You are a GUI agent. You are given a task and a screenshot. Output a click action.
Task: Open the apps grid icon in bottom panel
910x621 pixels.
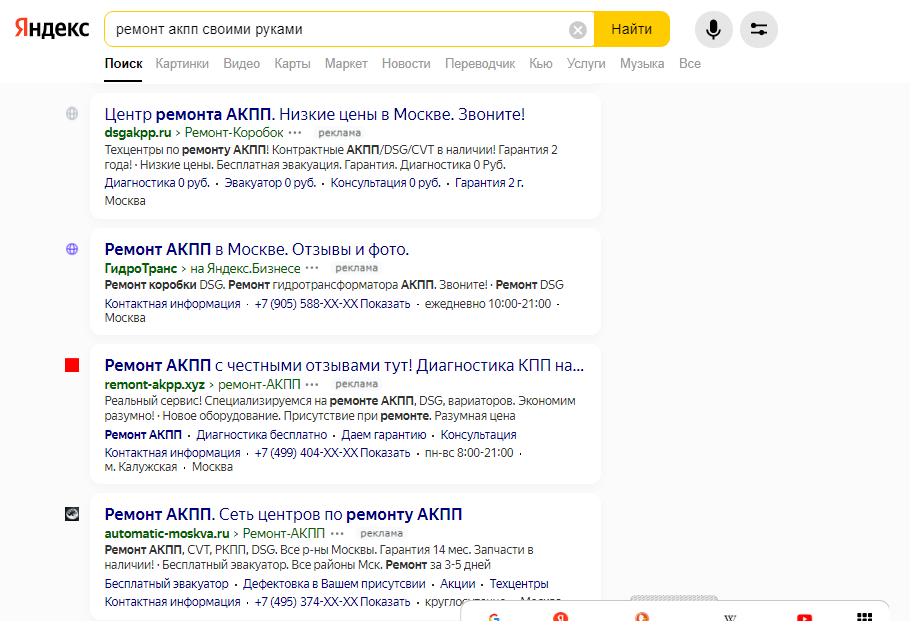(865, 617)
